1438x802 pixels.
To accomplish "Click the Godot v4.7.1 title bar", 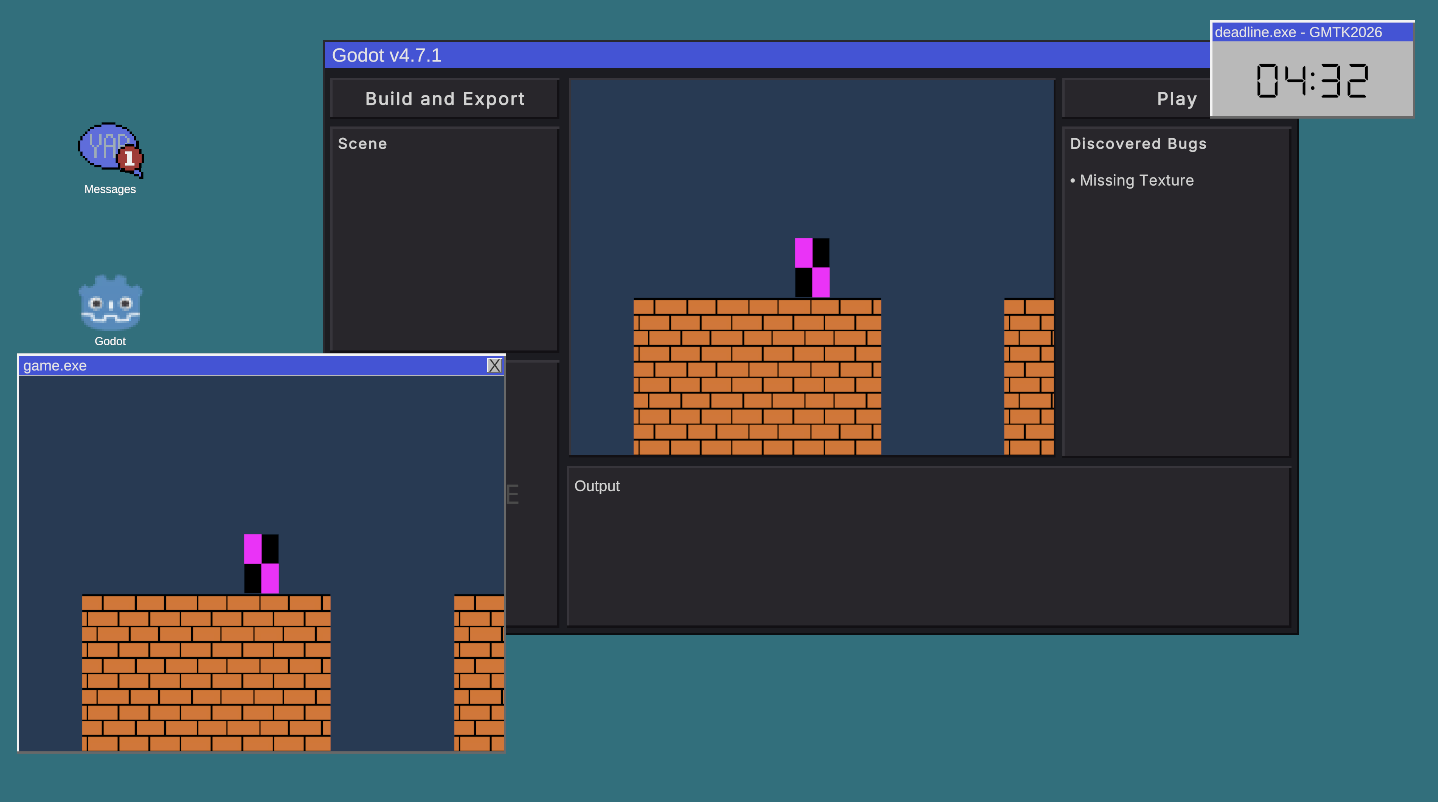I will tap(767, 56).
